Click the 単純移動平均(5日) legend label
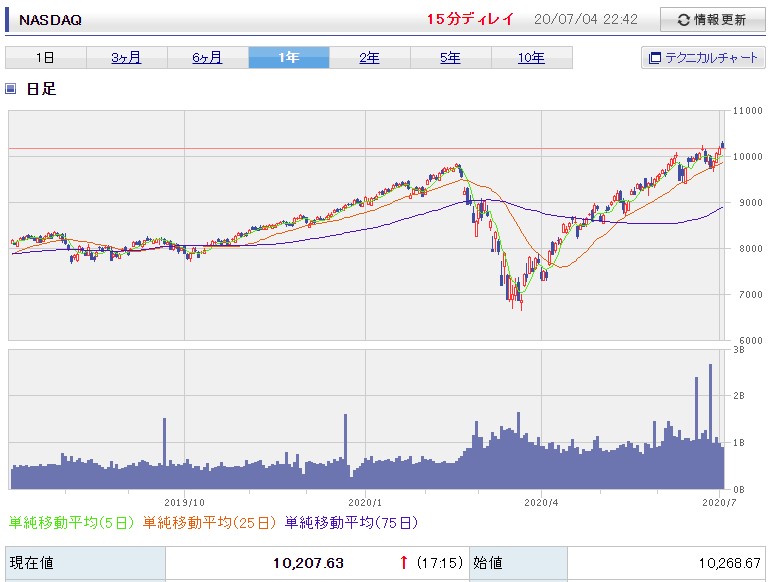This screenshot has width=769, height=582. (x=72, y=523)
